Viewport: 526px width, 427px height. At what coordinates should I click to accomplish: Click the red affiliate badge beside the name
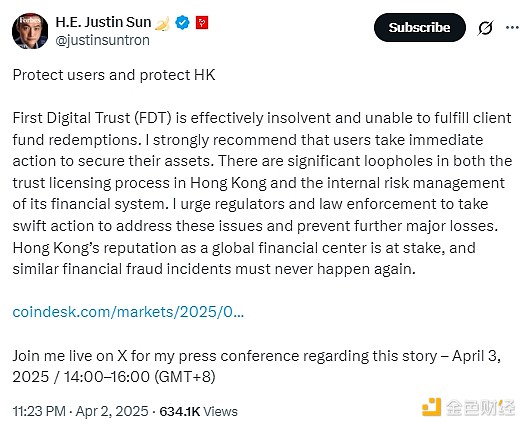pos(202,22)
